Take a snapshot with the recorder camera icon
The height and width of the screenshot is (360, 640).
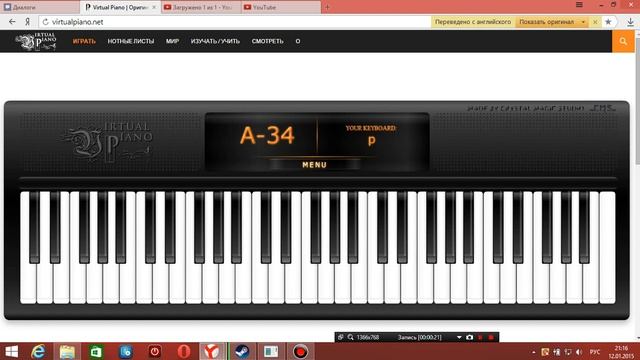tap(469, 337)
